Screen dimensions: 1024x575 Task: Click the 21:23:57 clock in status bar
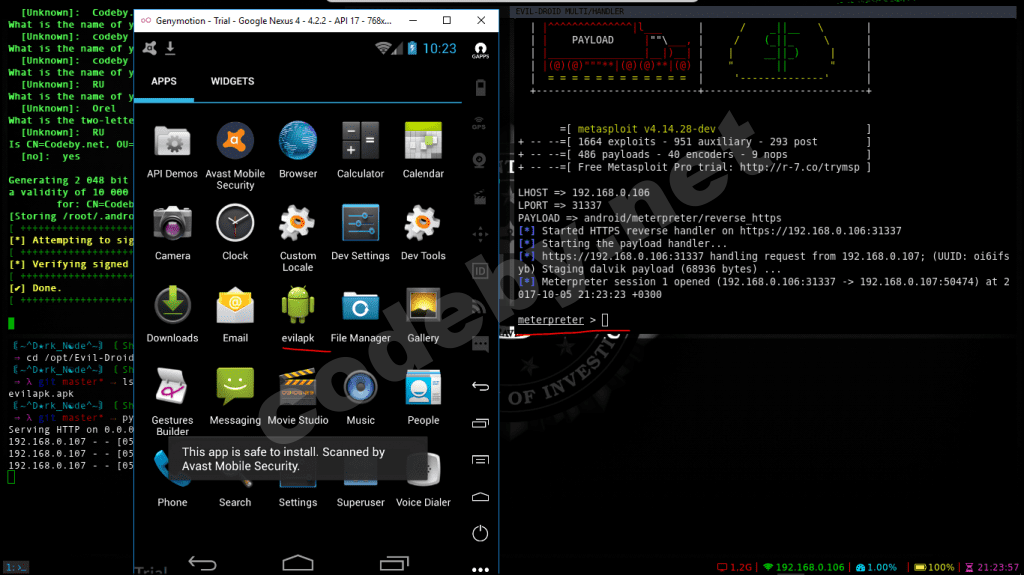[991, 567]
